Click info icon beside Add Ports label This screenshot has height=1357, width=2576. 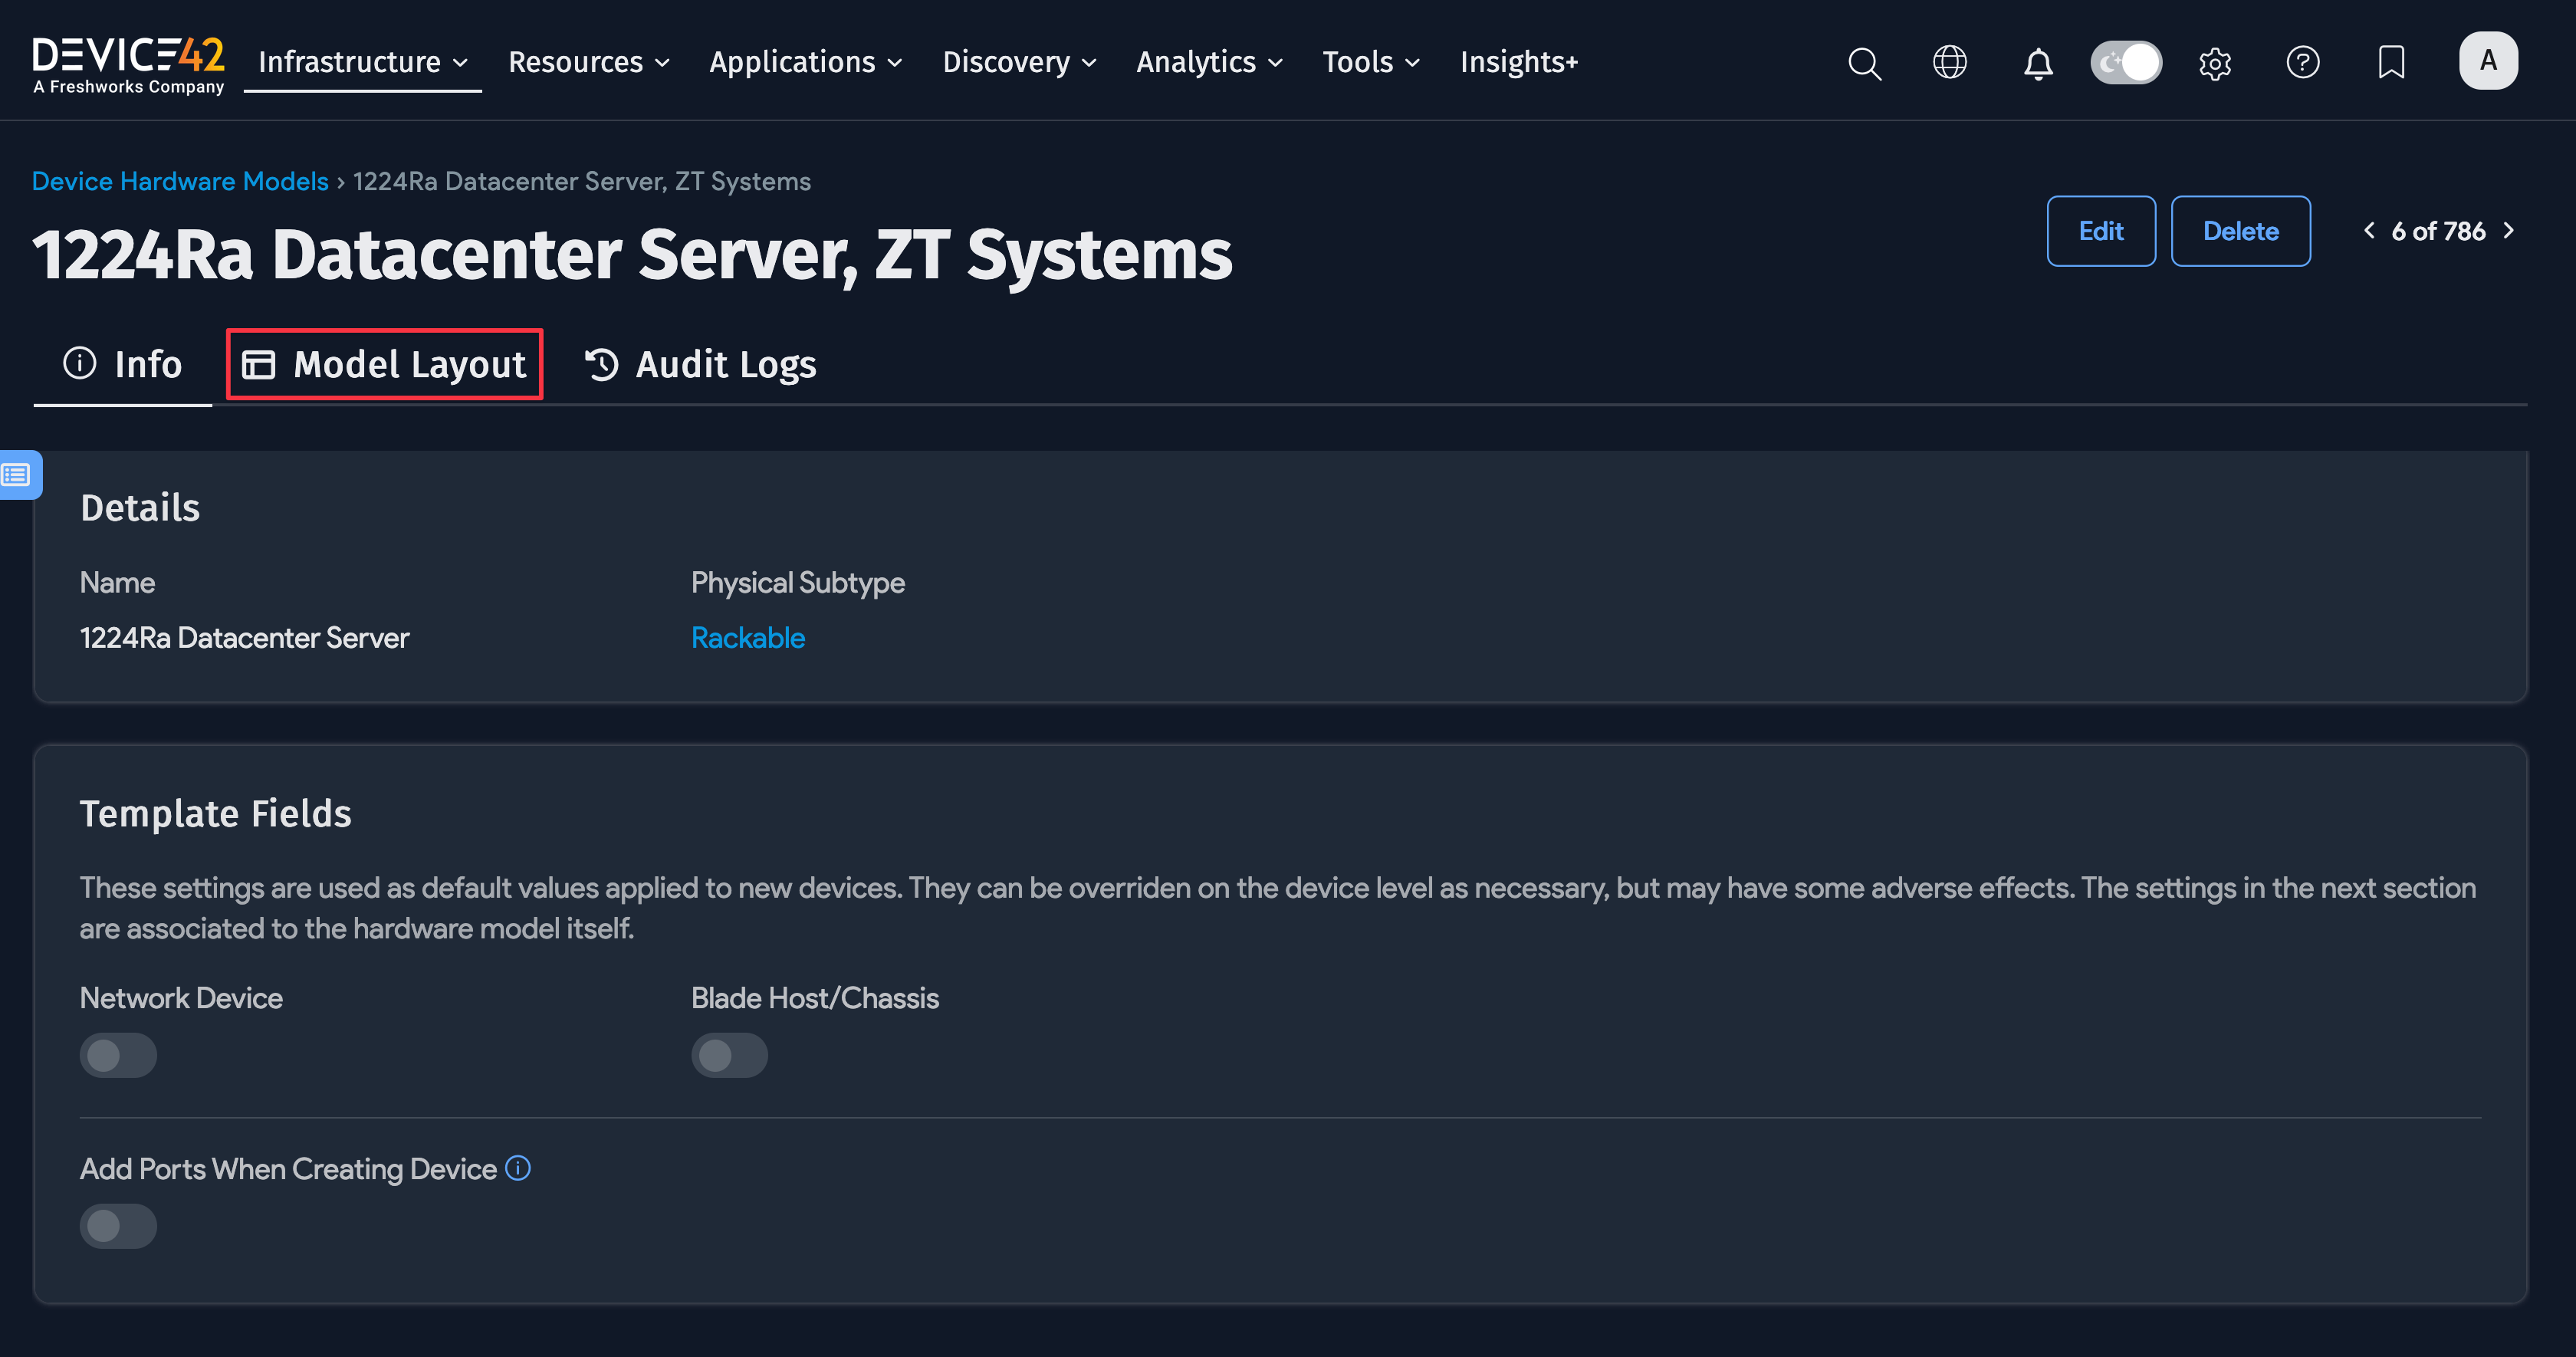pos(518,1167)
